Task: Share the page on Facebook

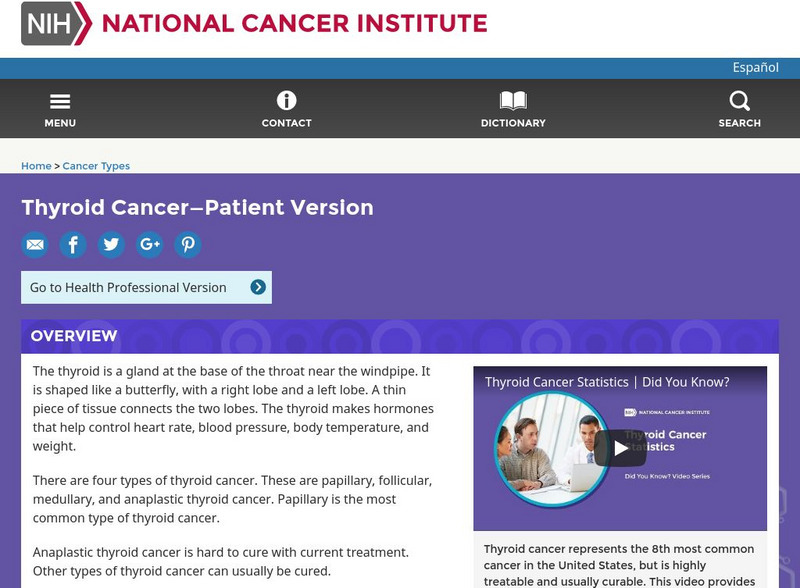Action: point(73,244)
